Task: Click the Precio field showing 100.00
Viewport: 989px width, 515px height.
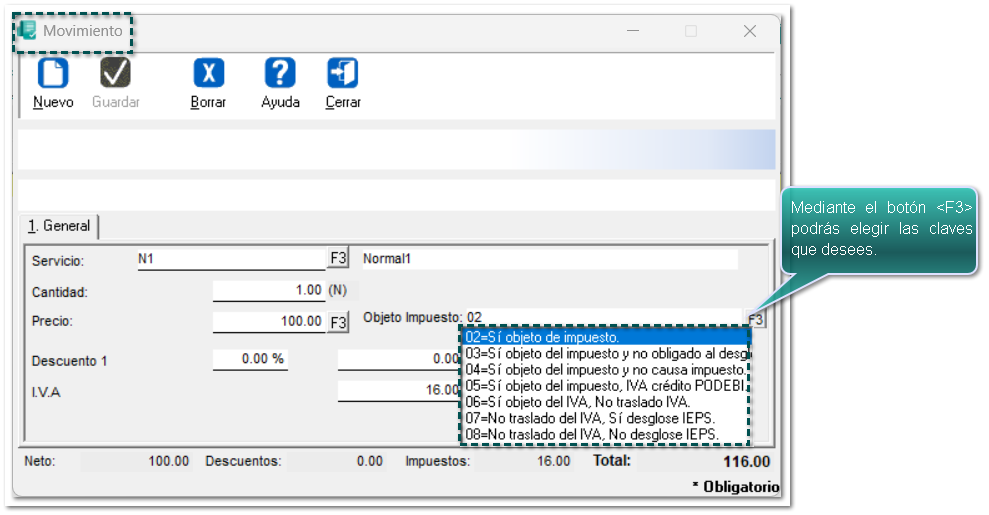Action: (268, 322)
